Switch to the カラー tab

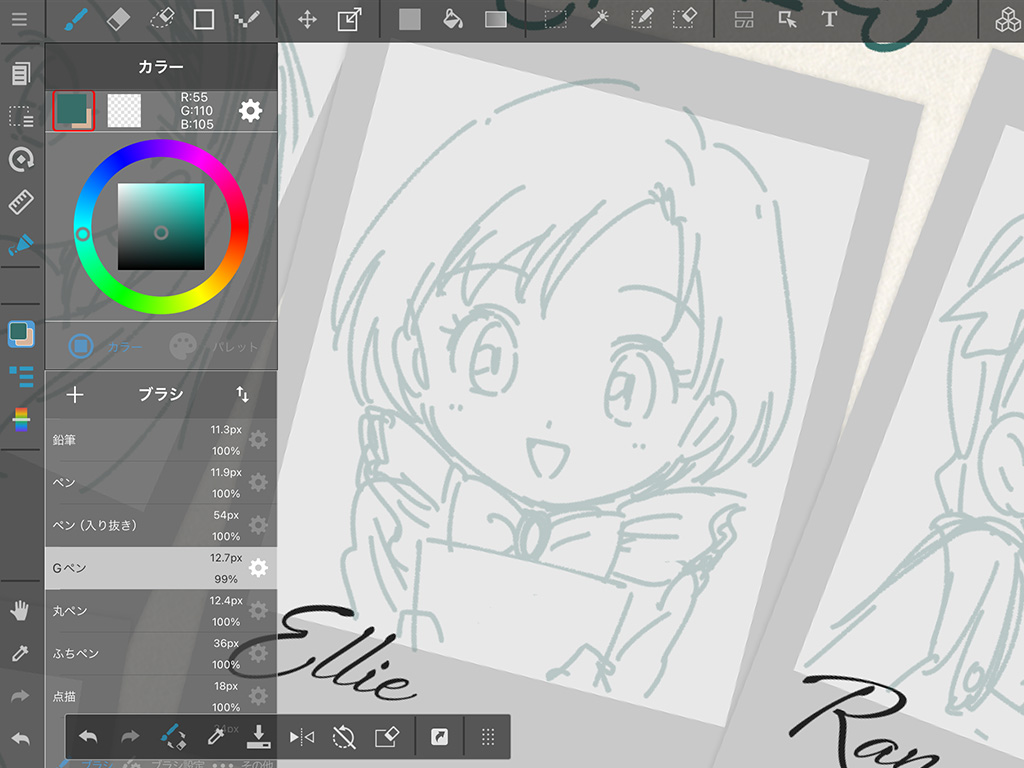105,347
